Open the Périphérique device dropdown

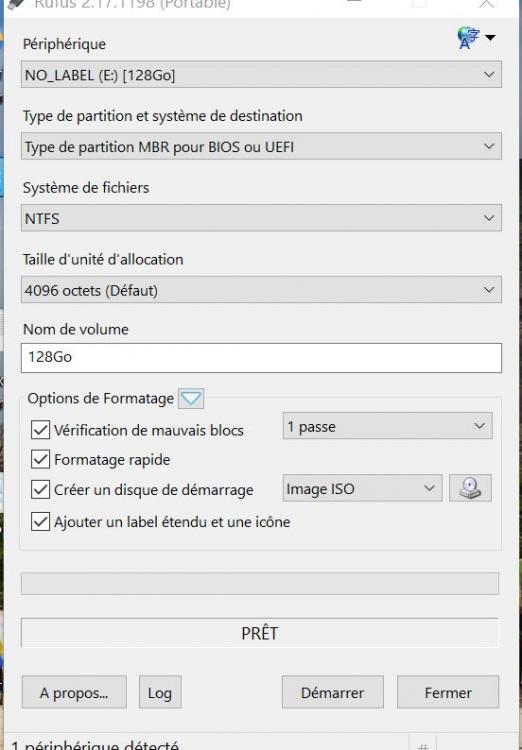(261, 75)
